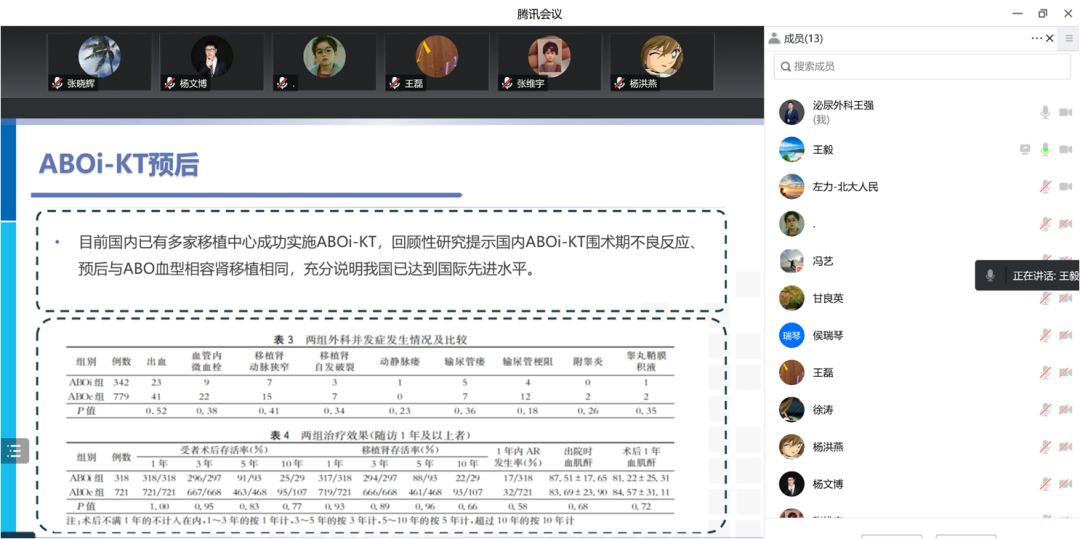Click 侯瑞琴's disabled camera icon
This screenshot has height=539, width=1080.
pyautogui.click(x=1066, y=335)
